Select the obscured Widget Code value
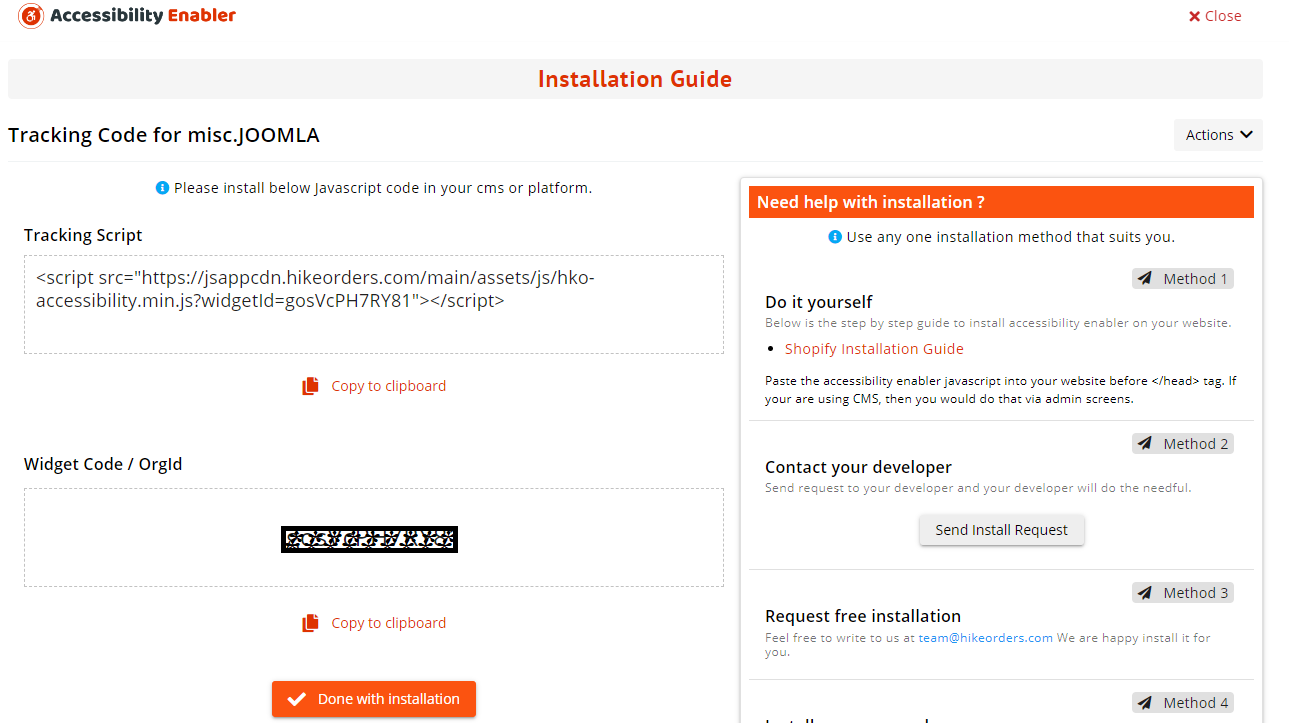This screenshot has width=1289, height=723. [369, 540]
